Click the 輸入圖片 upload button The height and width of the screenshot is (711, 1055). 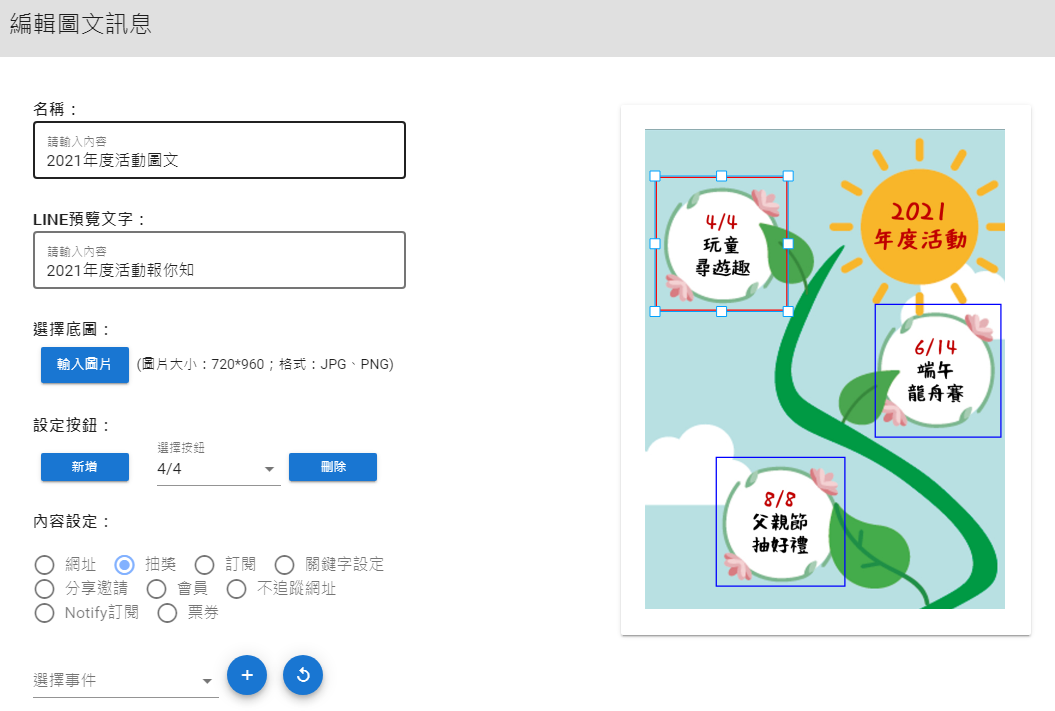[84, 365]
